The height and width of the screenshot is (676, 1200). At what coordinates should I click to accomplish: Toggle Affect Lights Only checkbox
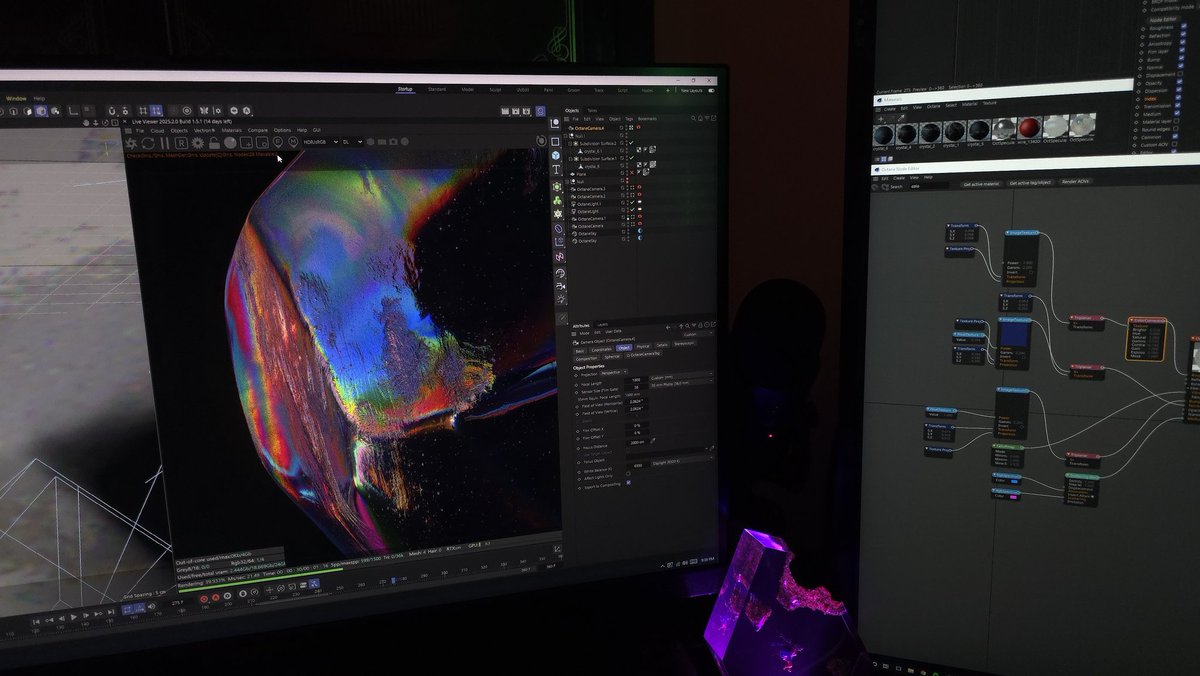coord(628,474)
